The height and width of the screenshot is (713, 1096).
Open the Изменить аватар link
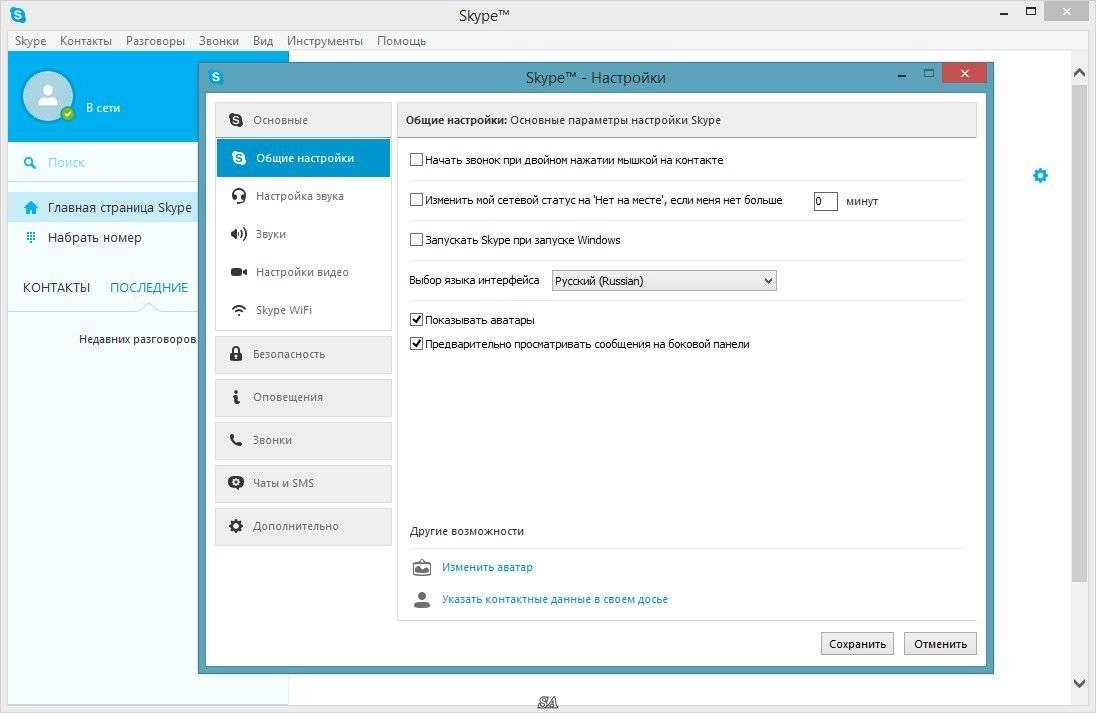click(x=487, y=568)
